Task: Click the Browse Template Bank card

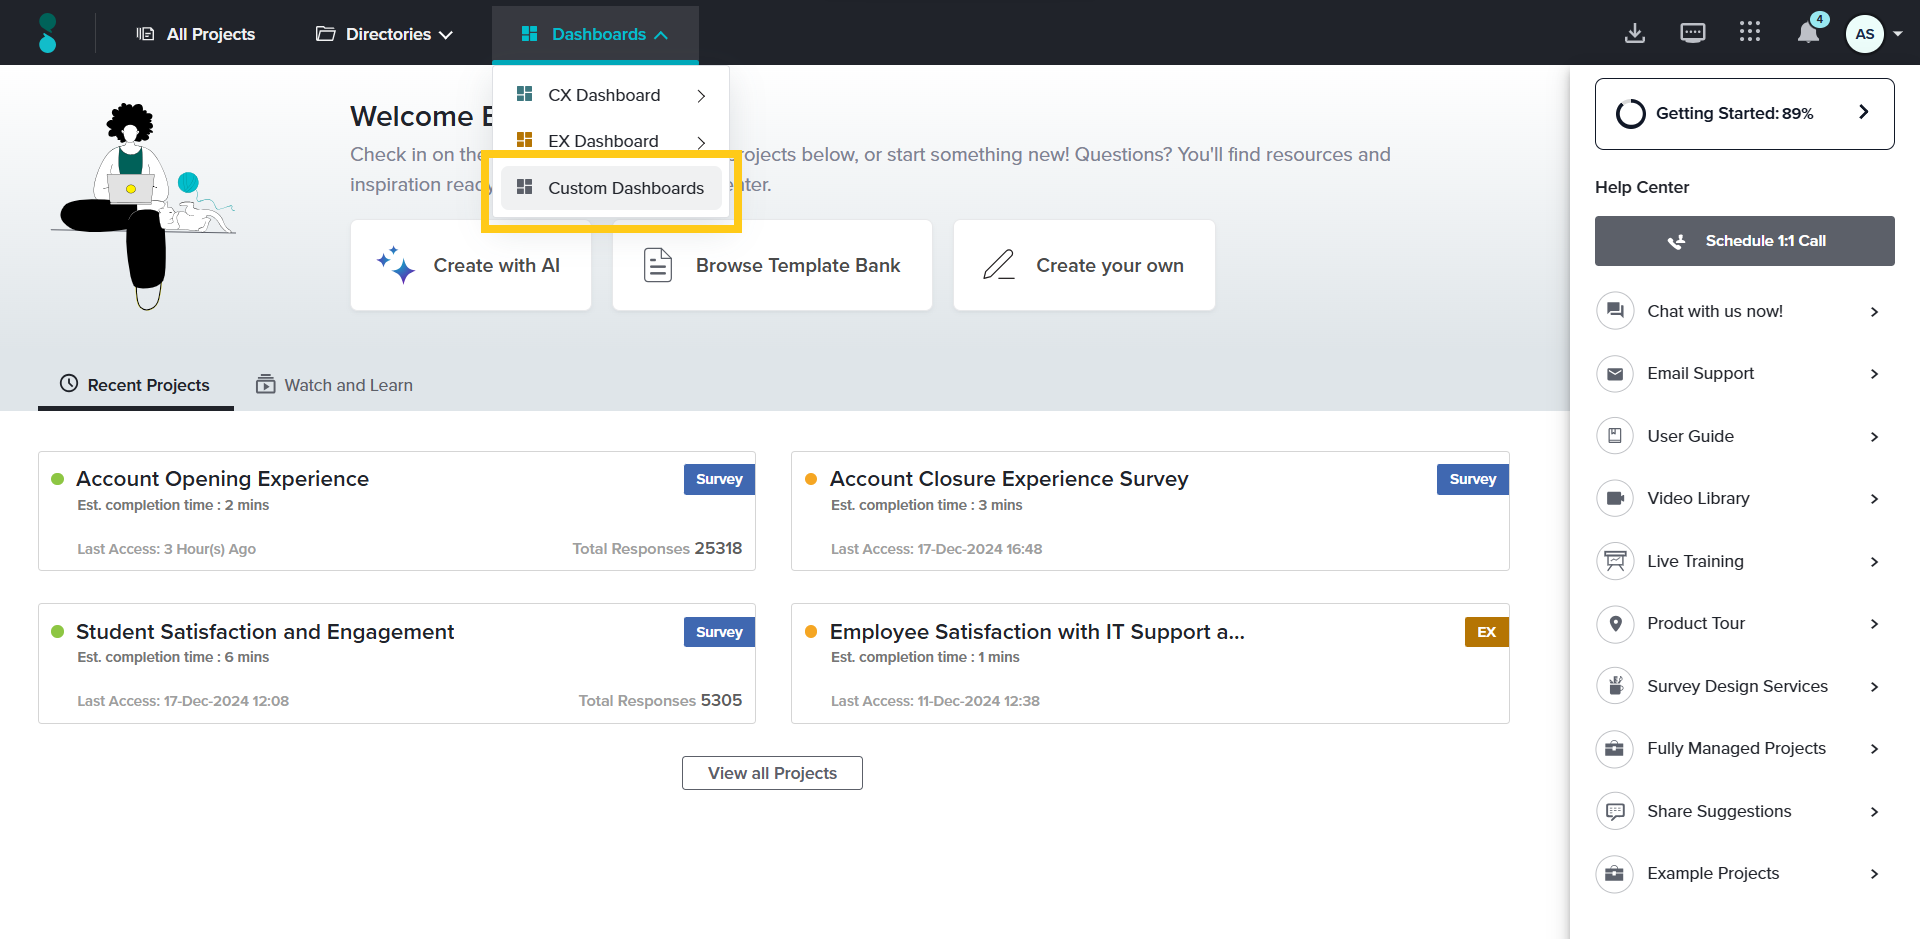Action: (x=772, y=265)
